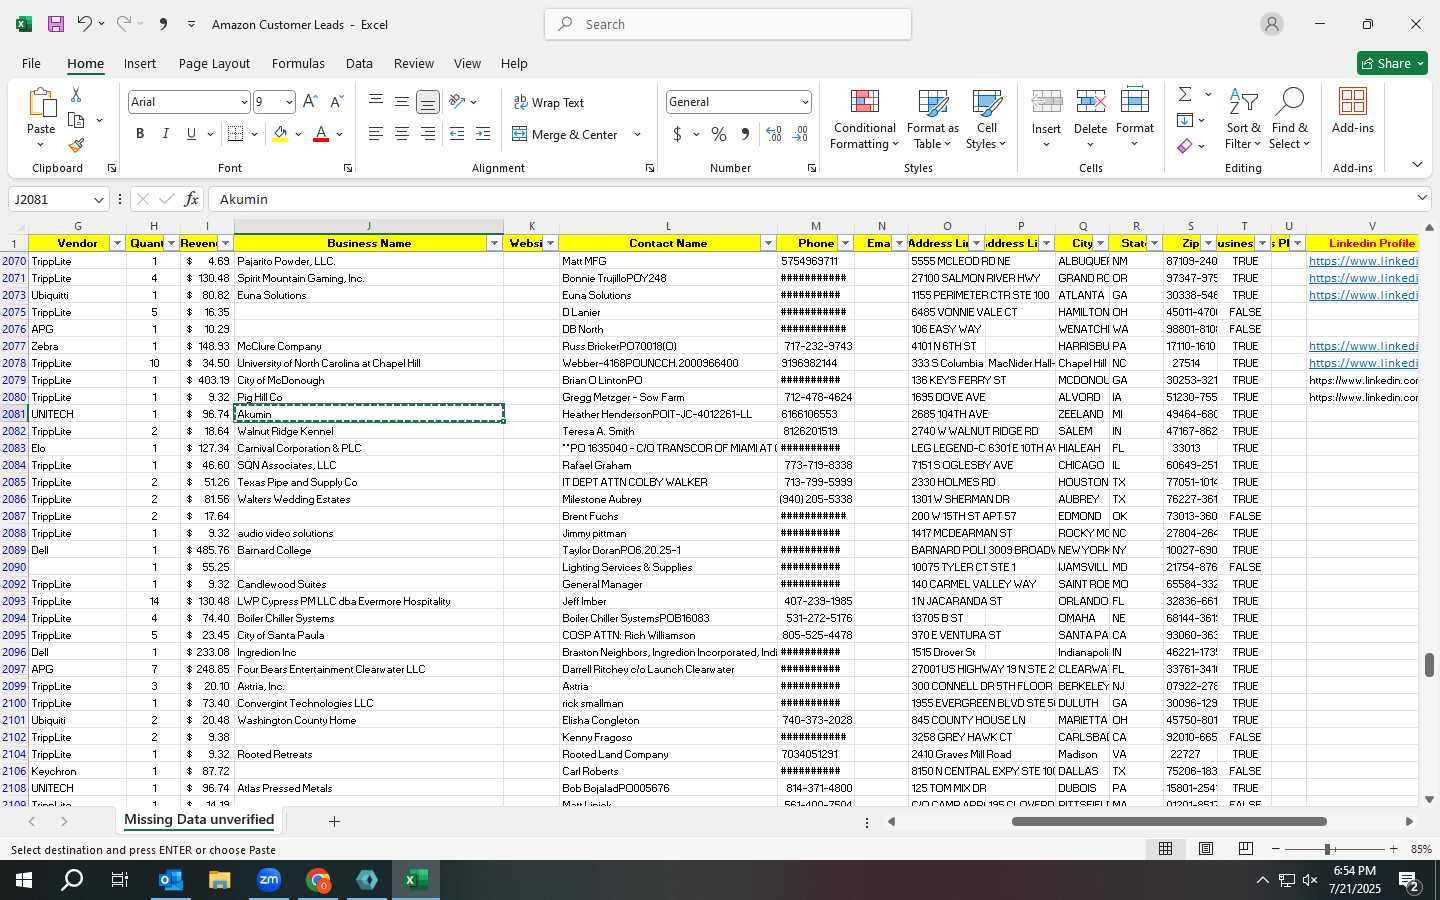Toggle Wrap Text
Viewport: 1440px width, 900px height.
coord(548,102)
